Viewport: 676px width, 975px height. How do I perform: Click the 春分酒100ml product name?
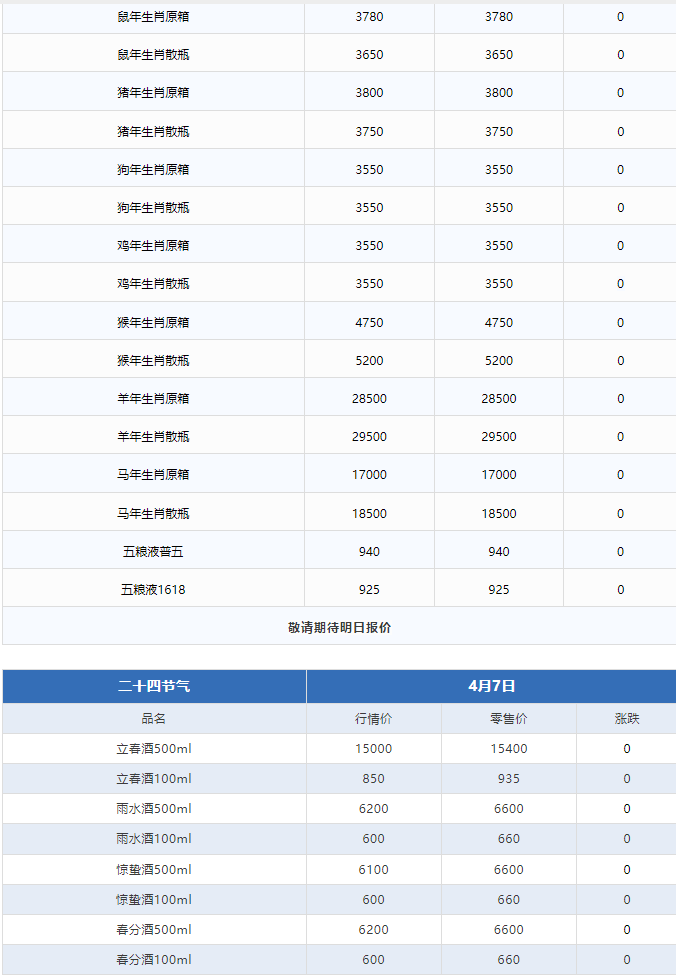point(154,959)
